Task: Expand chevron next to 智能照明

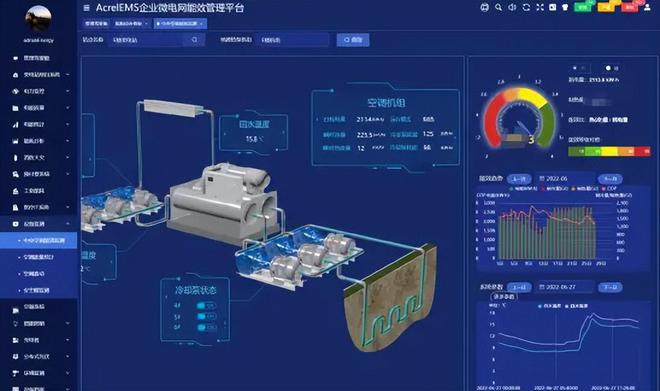Action: tap(68, 323)
